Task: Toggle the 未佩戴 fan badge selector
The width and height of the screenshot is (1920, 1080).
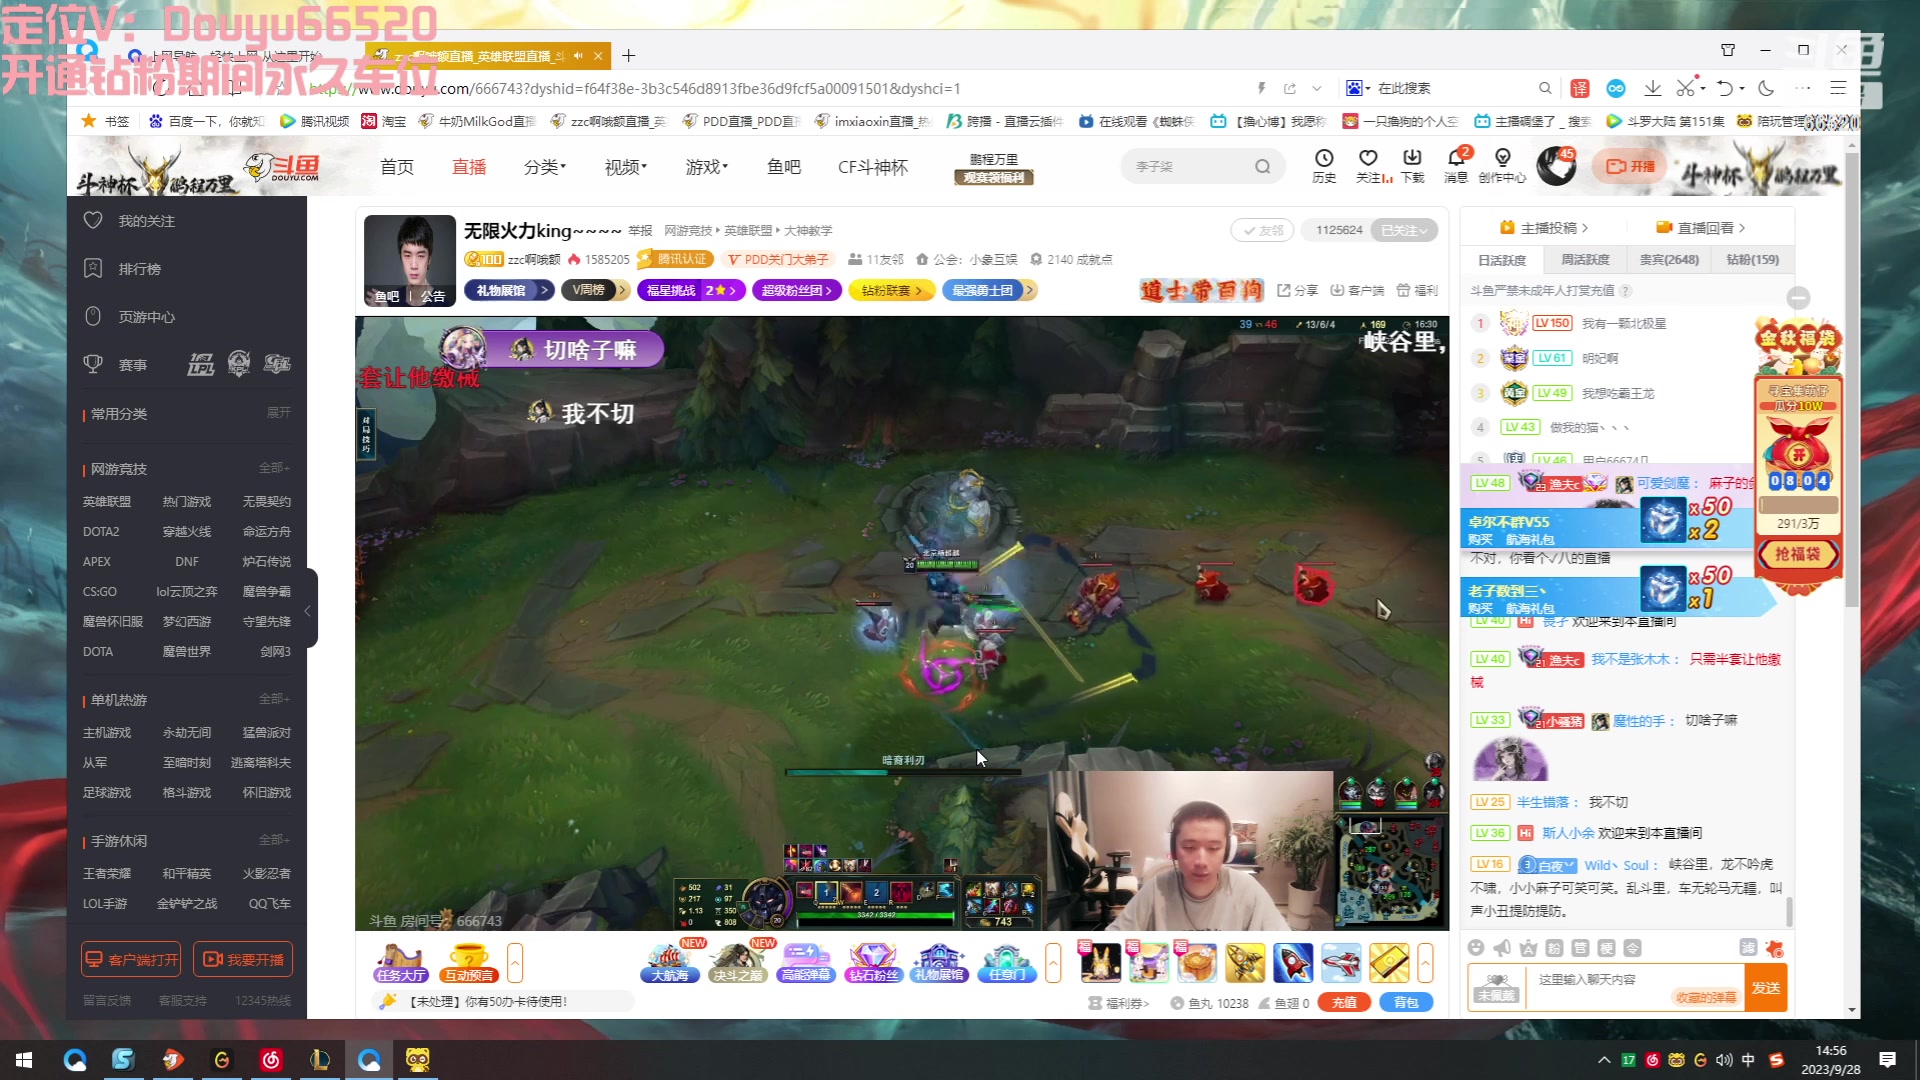Action: coord(1496,988)
